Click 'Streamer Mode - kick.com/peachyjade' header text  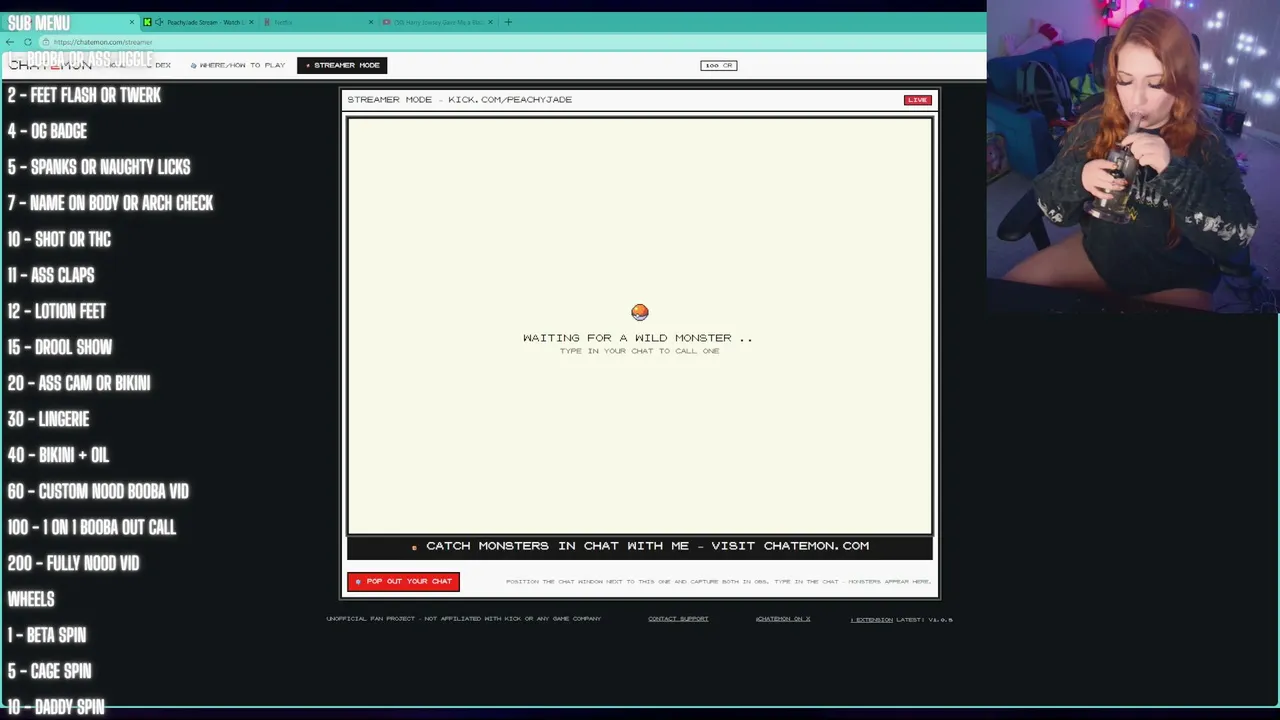pyautogui.click(x=459, y=100)
